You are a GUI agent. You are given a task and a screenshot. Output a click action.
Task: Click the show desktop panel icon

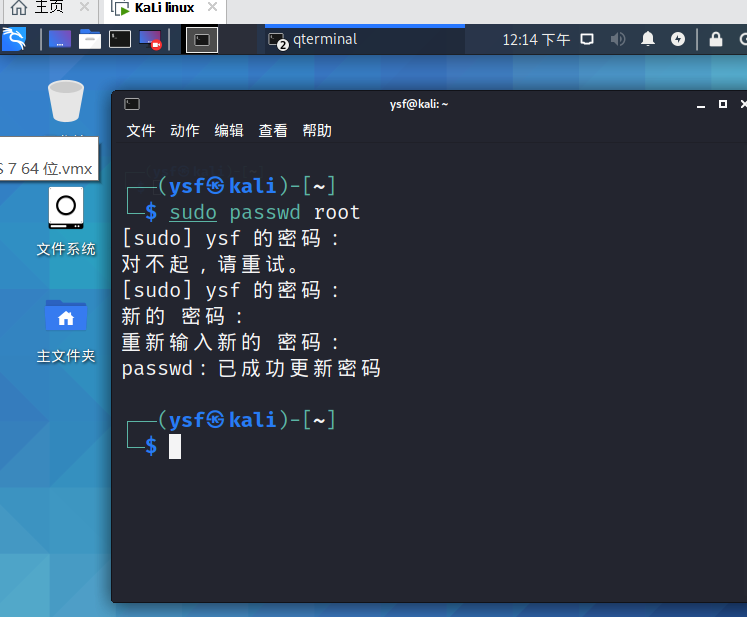tap(60, 39)
